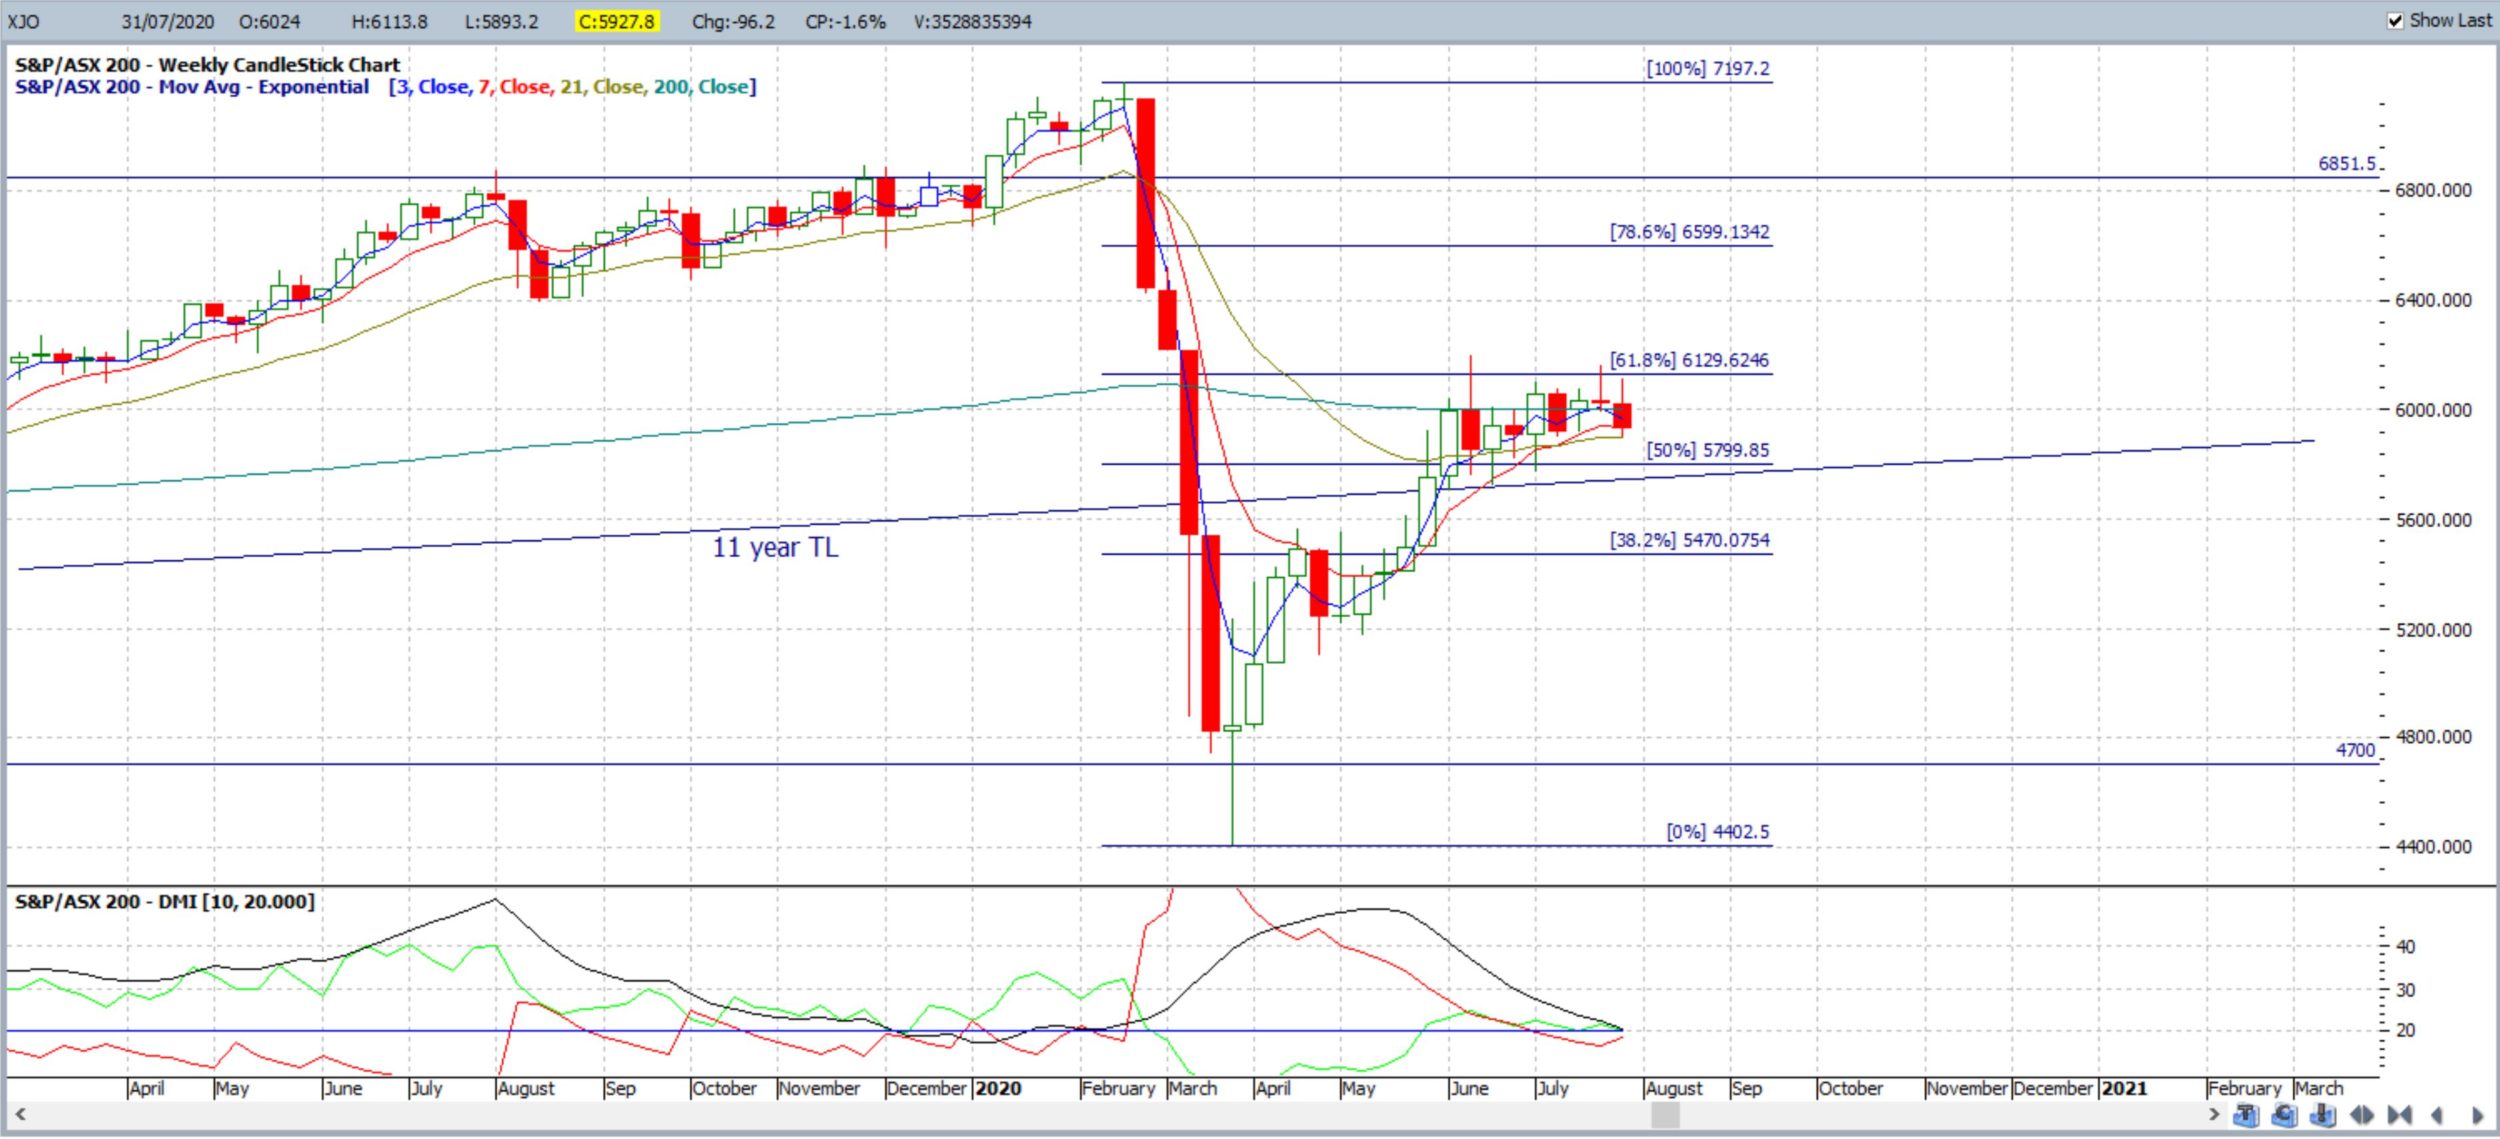Click the CP:-1.6% value
This screenshot has width=2500, height=1139.
845,21
